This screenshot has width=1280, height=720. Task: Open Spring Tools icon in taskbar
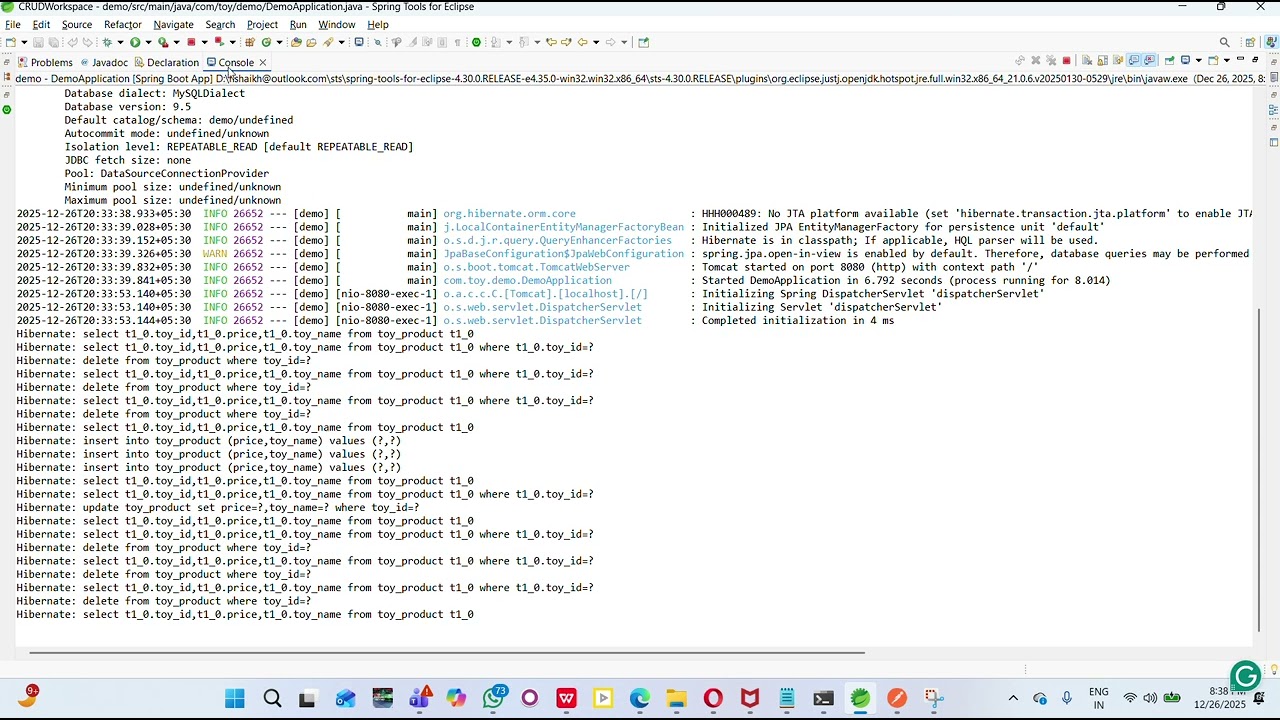tap(860, 698)
